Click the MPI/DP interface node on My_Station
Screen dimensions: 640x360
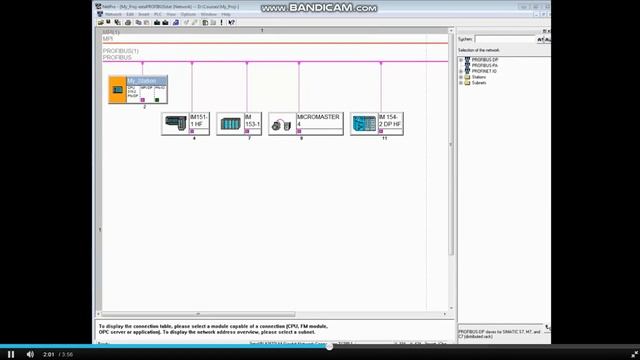tap(142, 100)
